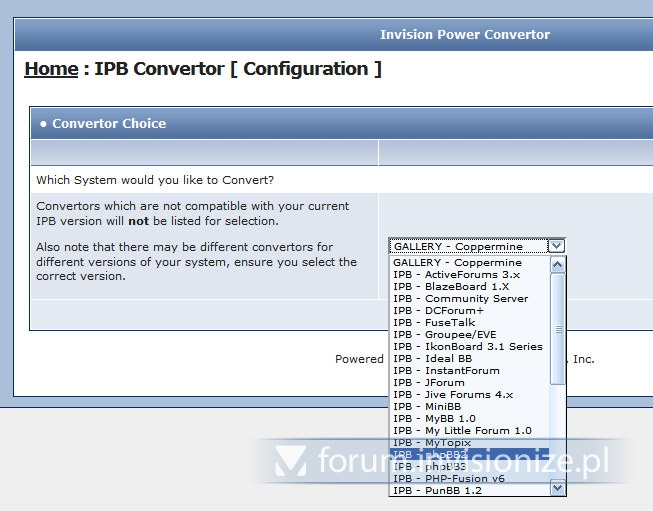The height and width of the screenshot is (511, 653).
Task: Click the convertor list scrollbar thumb
Action: point(558,328)
